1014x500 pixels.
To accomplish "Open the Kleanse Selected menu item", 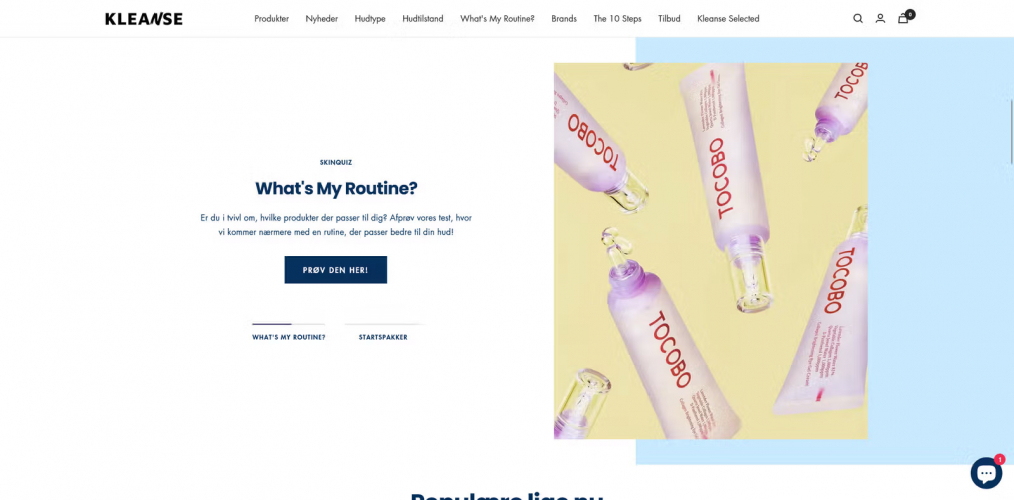I will coord(728,19).
